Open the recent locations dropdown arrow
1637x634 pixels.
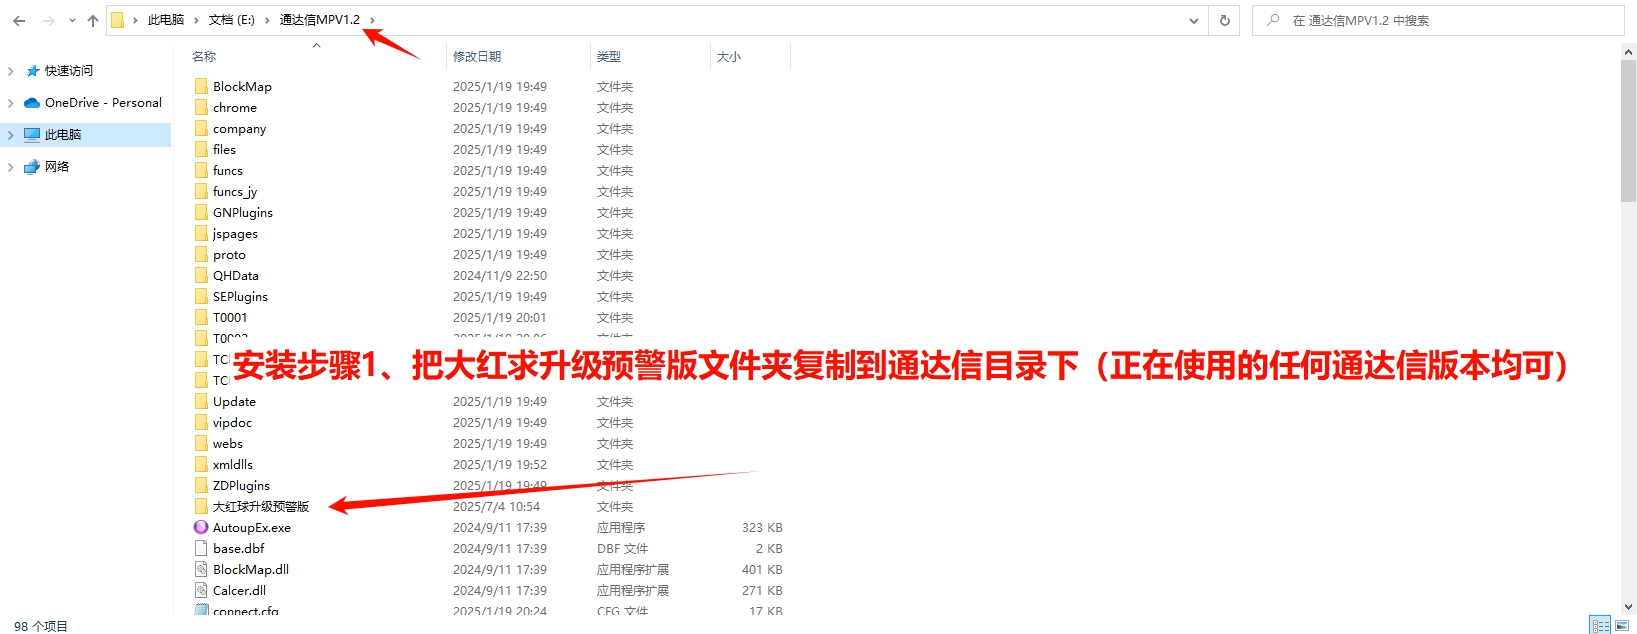pyautogui.click(x=72, y=20)
